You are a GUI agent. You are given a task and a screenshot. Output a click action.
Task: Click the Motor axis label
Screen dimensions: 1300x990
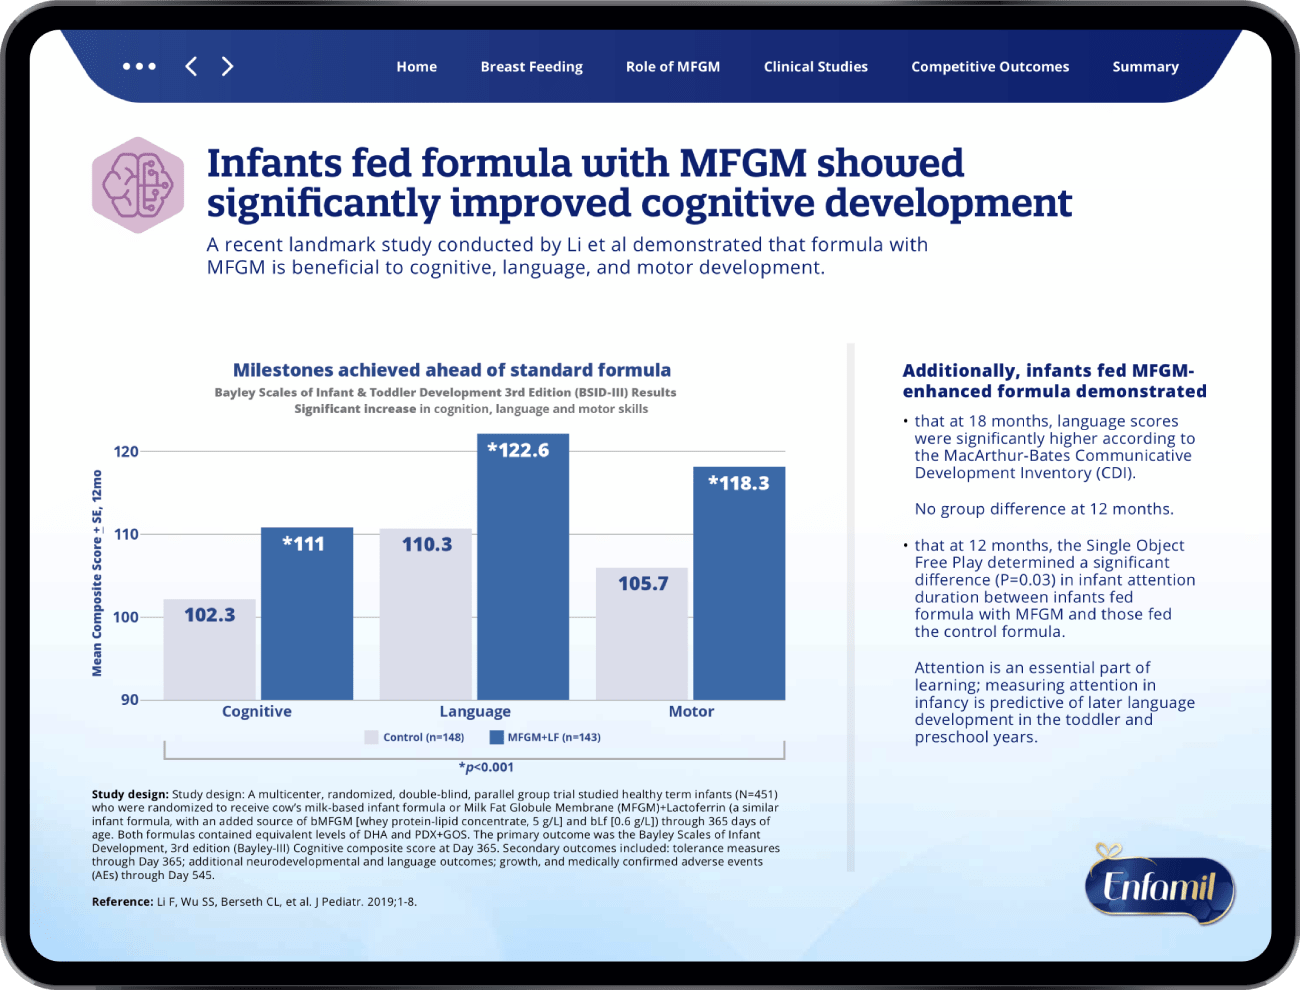(x=691, y=712)
